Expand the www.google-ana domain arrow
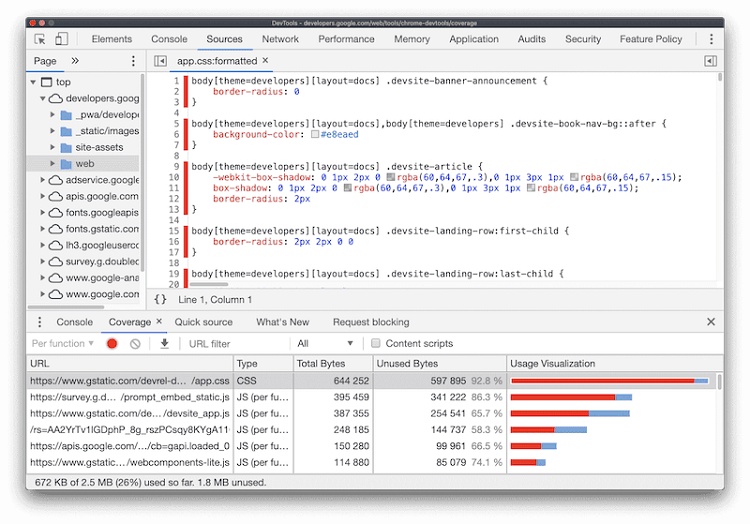This screenshot has width=750, height=524. coord(43,278)
